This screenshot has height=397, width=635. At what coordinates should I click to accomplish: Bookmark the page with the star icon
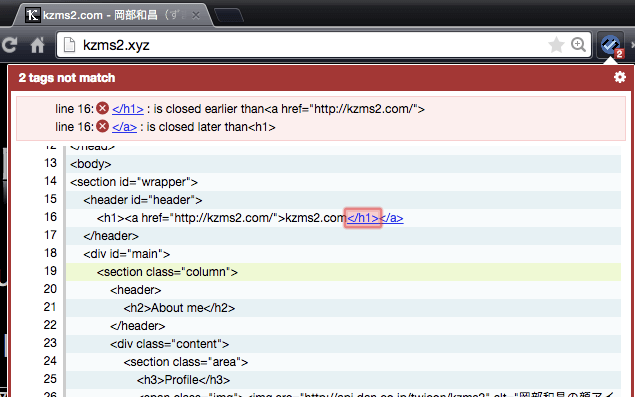click(x=556, y=45)
